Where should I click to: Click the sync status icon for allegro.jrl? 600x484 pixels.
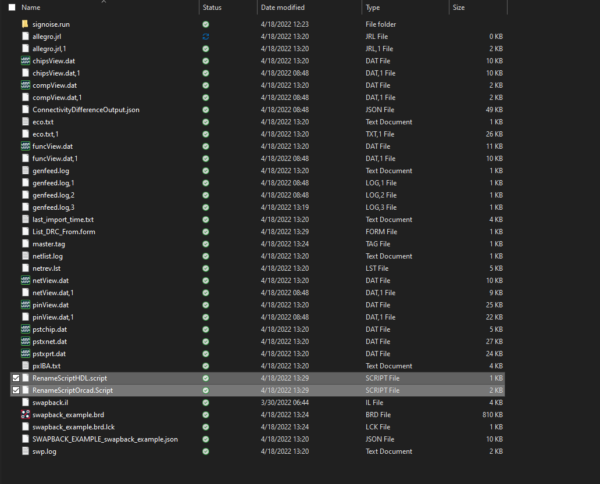[205, 36]
